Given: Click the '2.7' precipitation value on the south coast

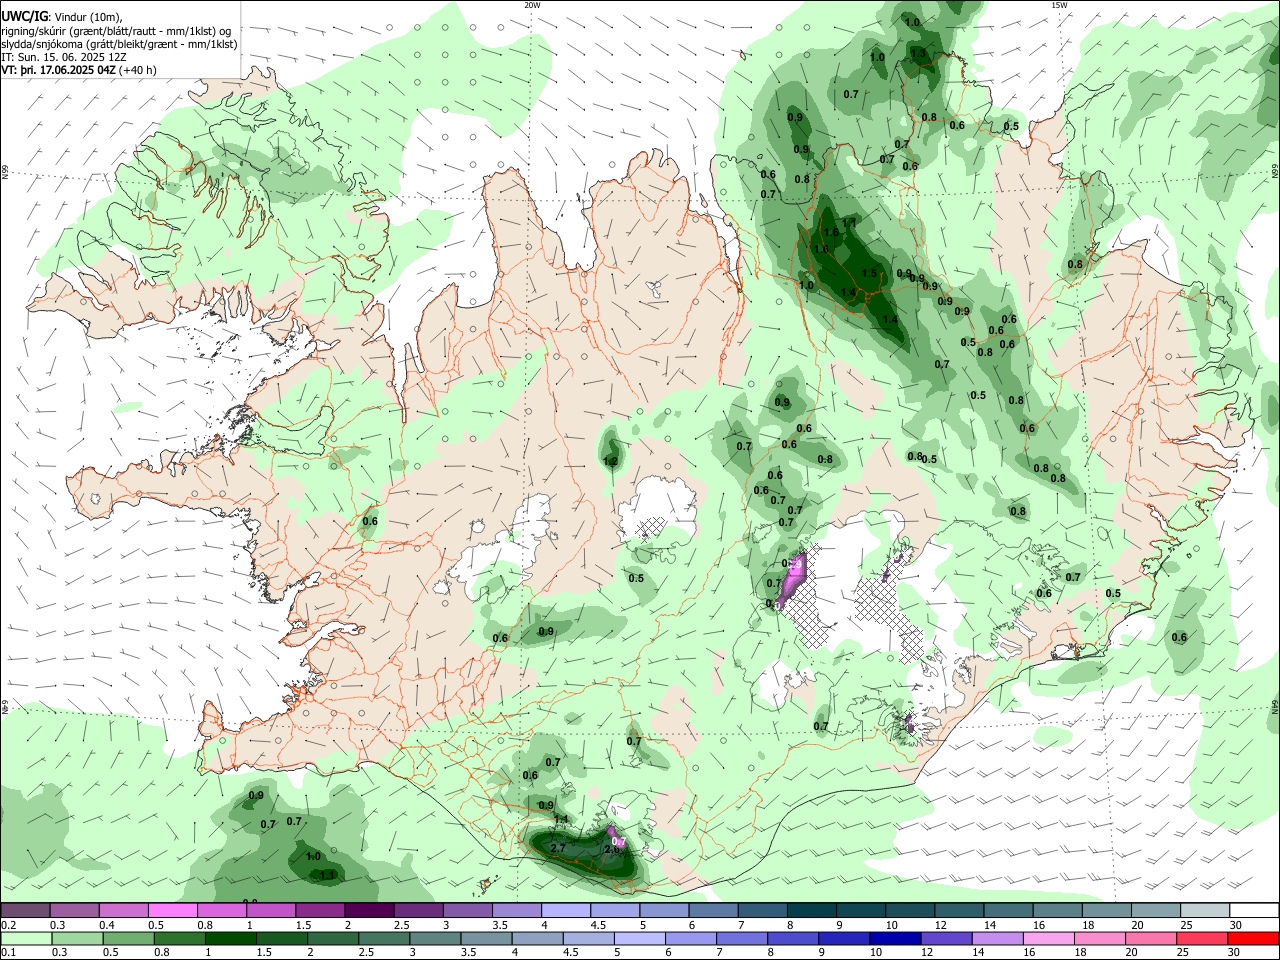Looking at the screenshot, I should (x=558, y=848).
